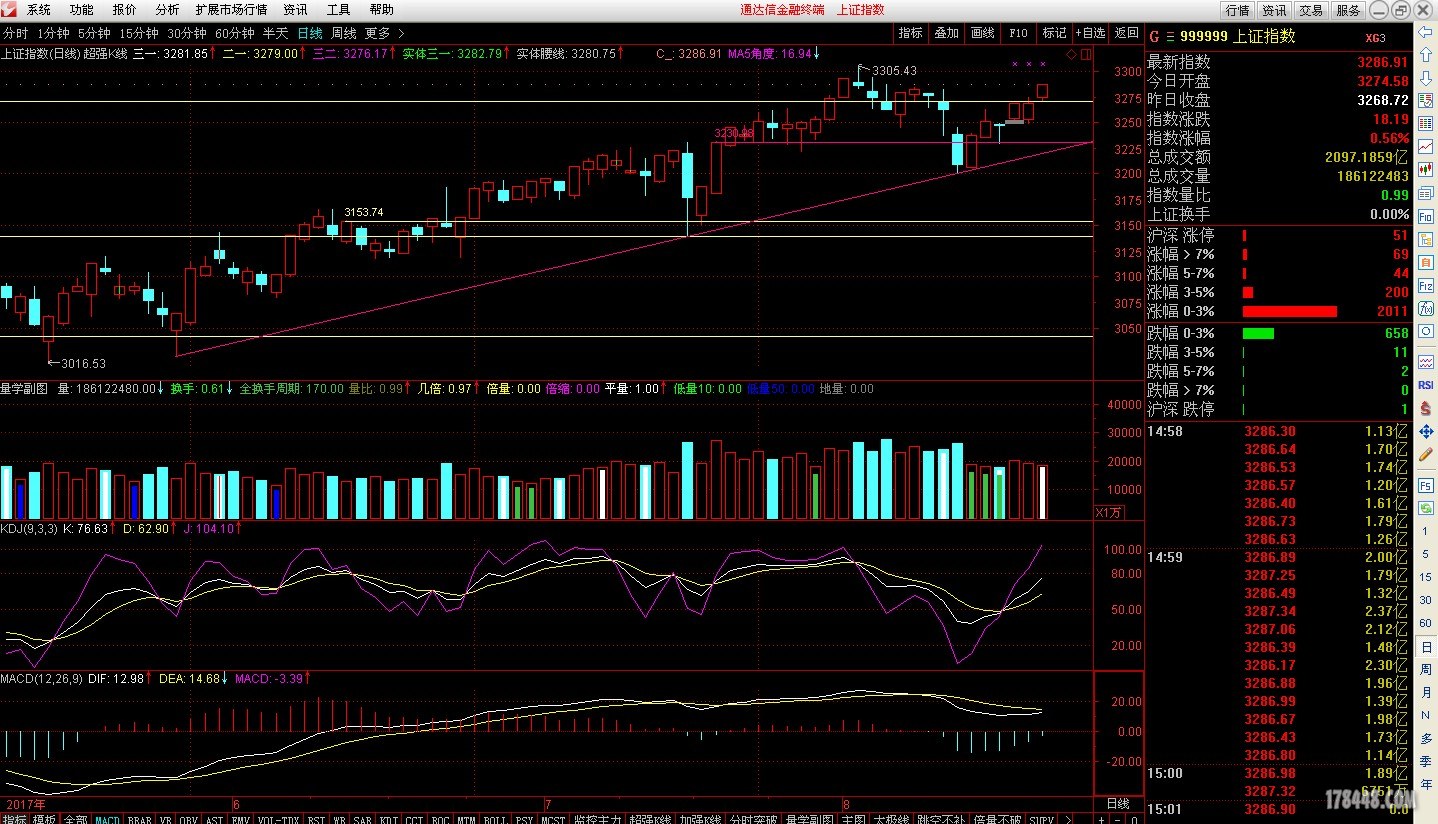Open the 指标 indicator dropdown in toolbar
This screenshot has width=1438, height=824.
click(x=910, y=33)
